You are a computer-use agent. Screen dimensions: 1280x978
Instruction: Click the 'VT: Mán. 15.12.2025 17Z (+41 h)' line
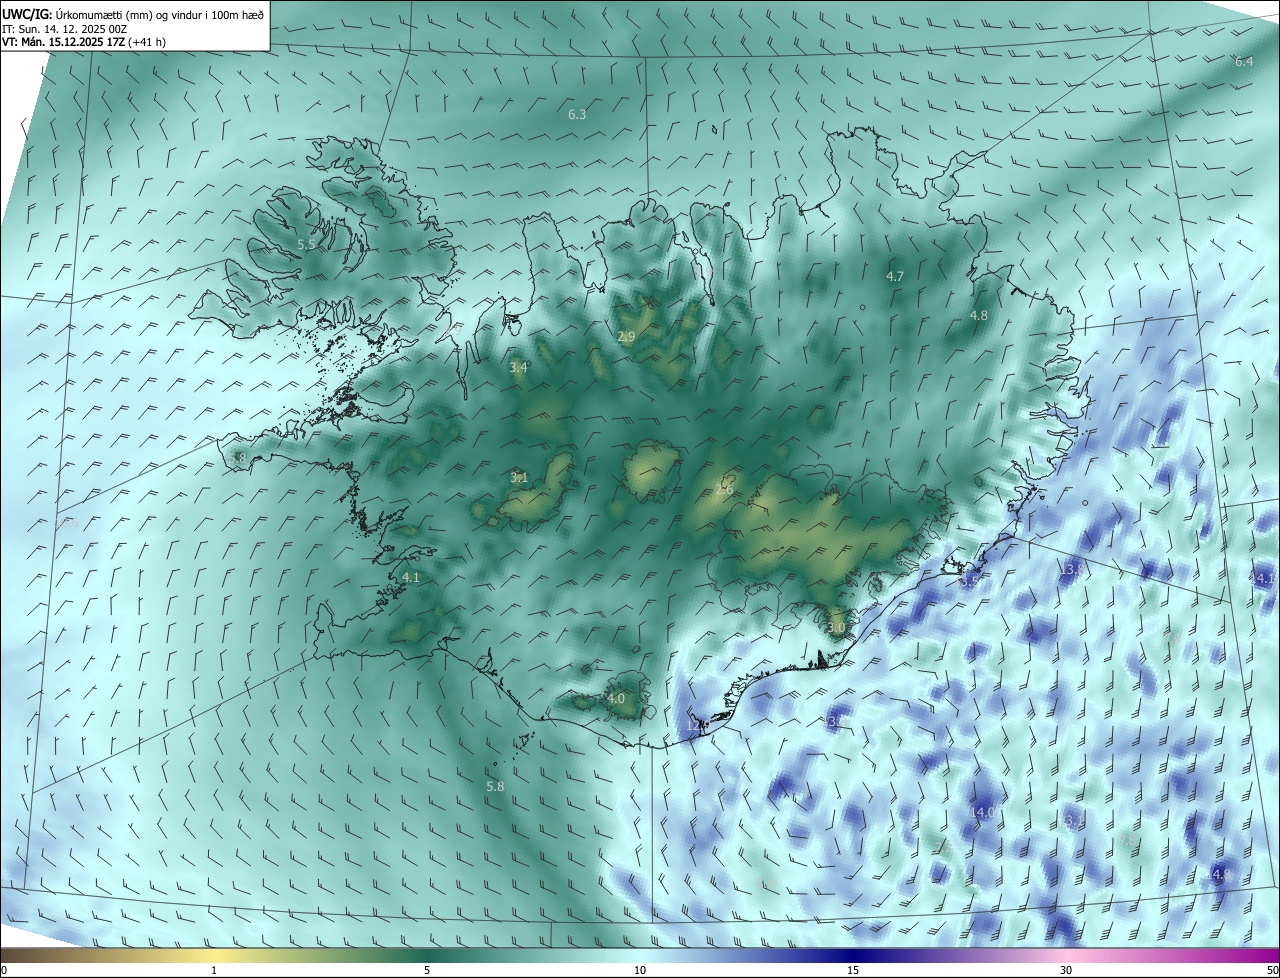click(84, 42)
